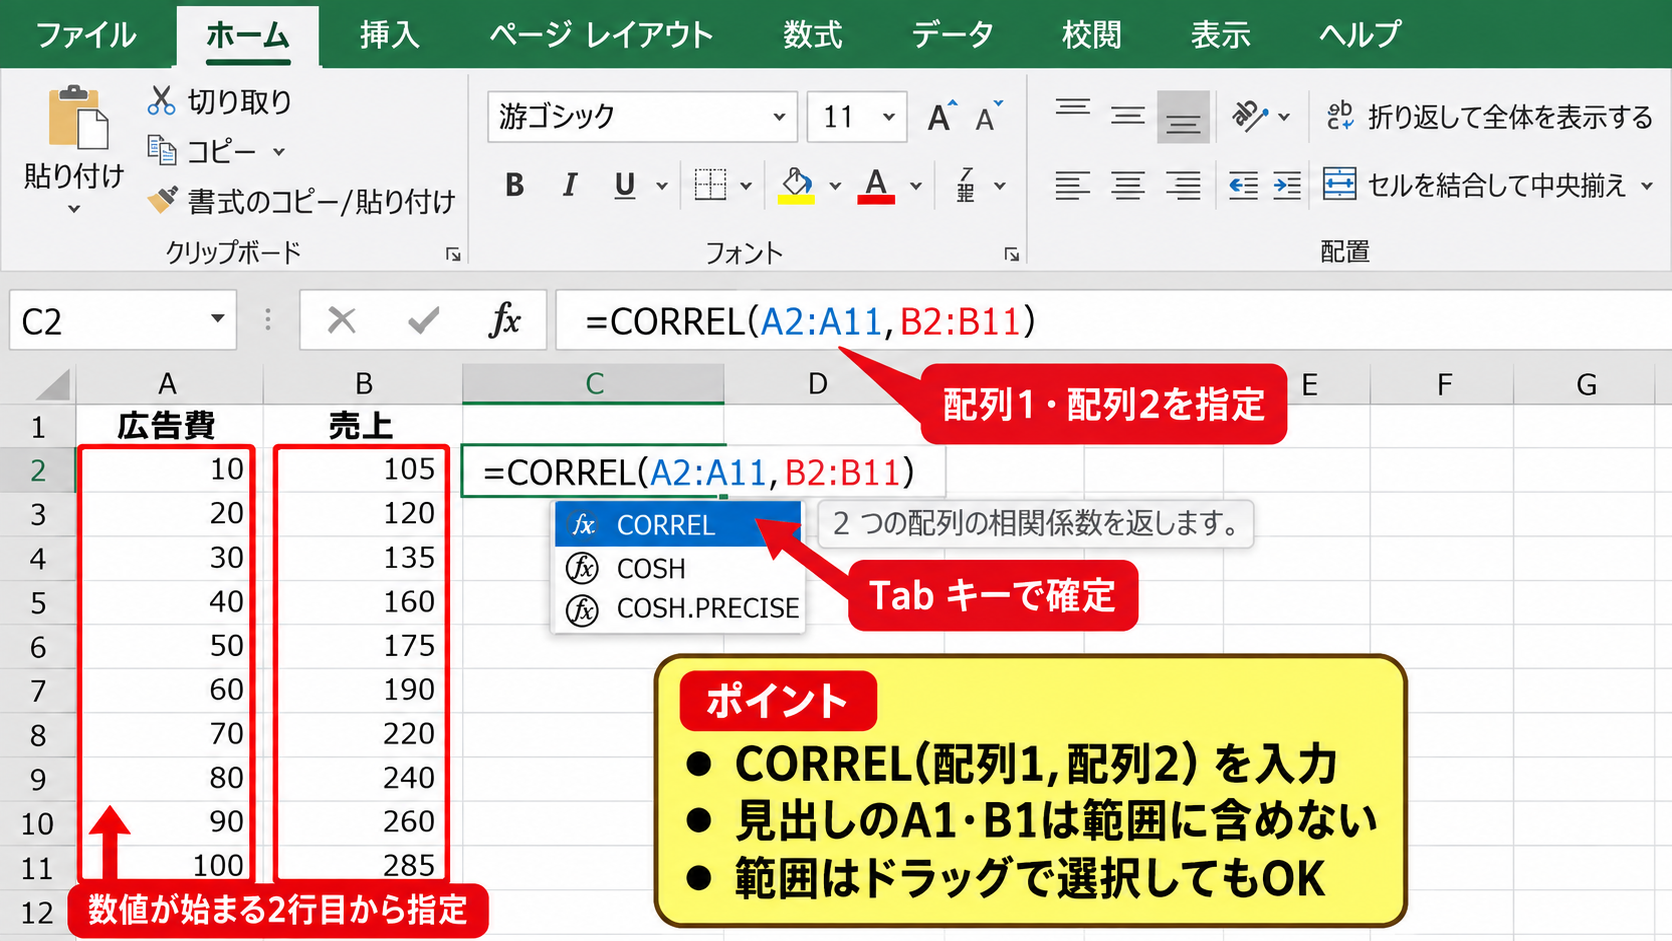The width and height of the screenshot is (1672, 941).
Task: Confirm formula with checkmark icon
Action: click(x=424, y=320)
